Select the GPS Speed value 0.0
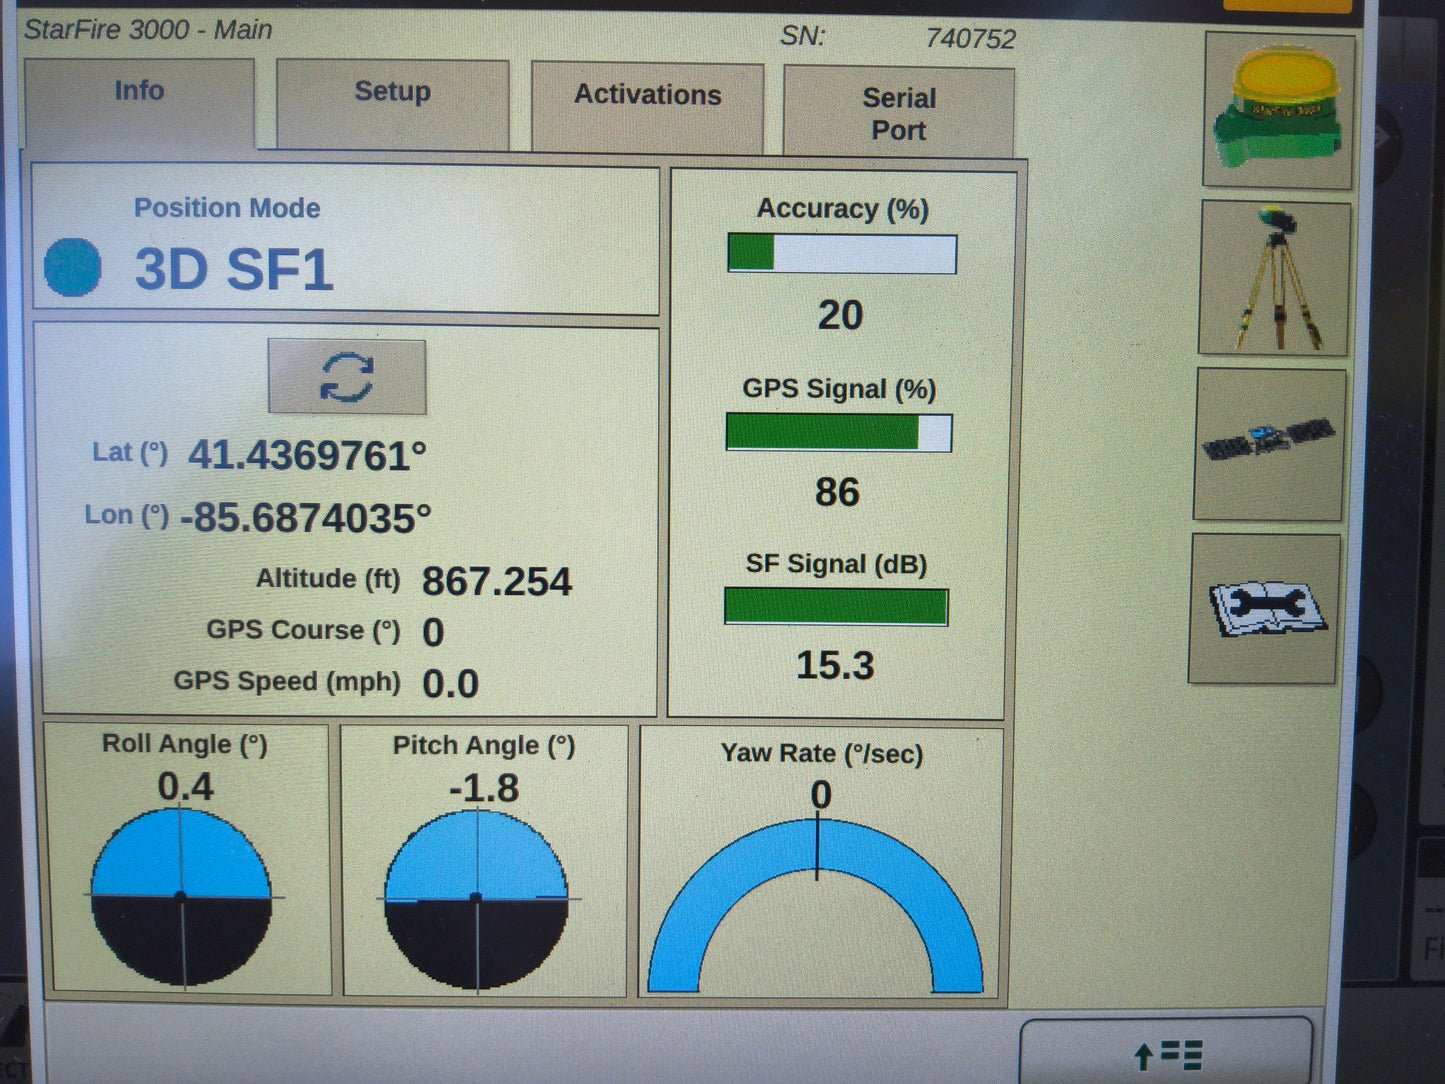 (450, 684)
